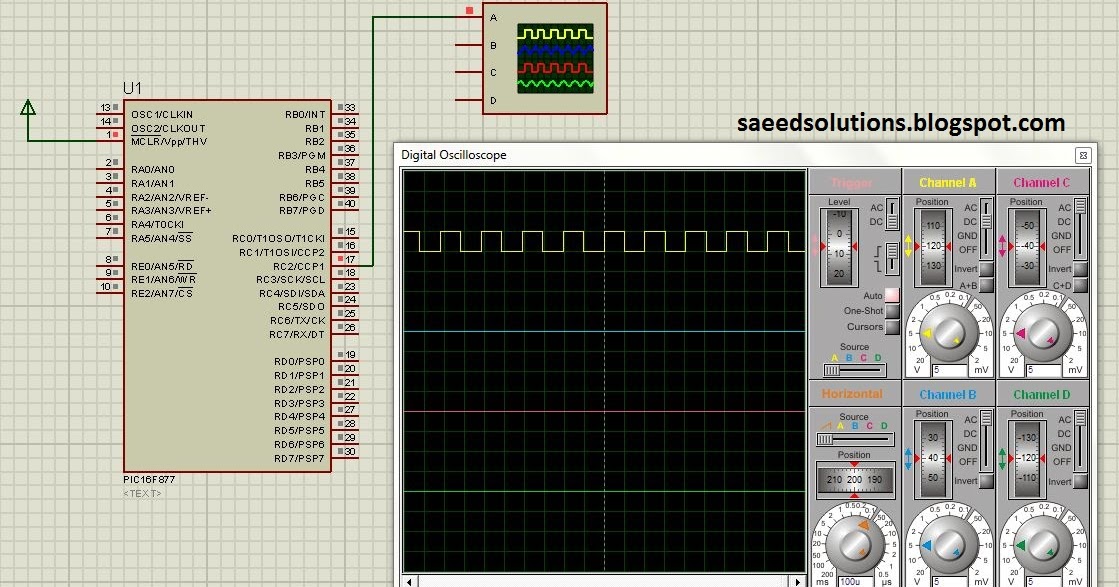Click the Horizontal timebase dial

[854, 545]
